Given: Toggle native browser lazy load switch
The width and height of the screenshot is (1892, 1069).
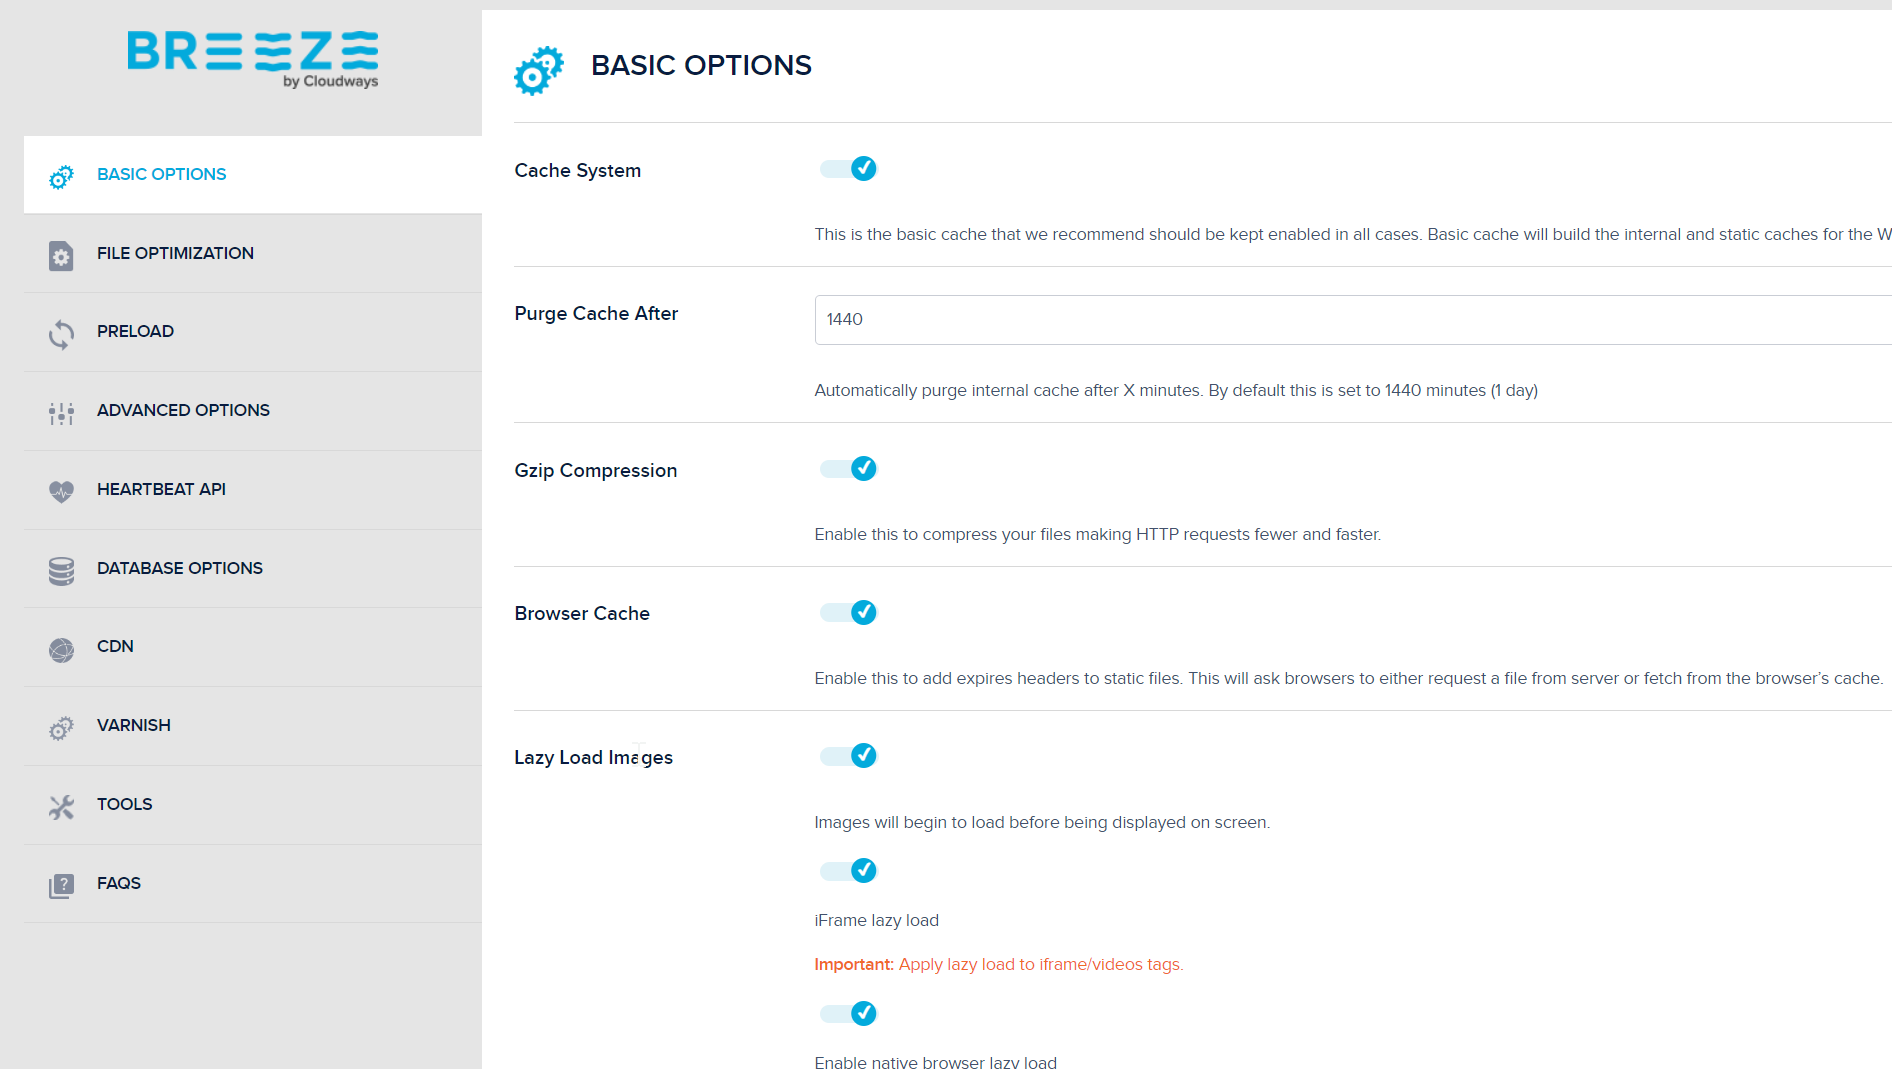Looking at the screenshot, I should coord(848,1014).
